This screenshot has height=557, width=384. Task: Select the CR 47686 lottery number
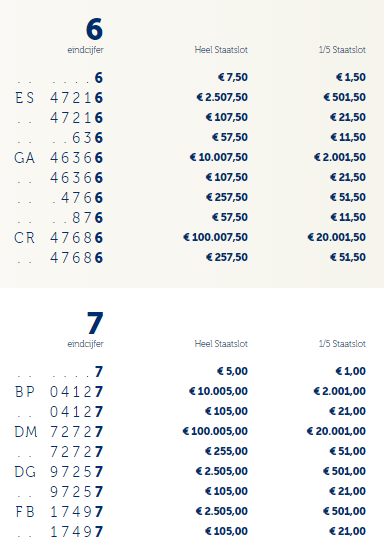tap(59, 238)
